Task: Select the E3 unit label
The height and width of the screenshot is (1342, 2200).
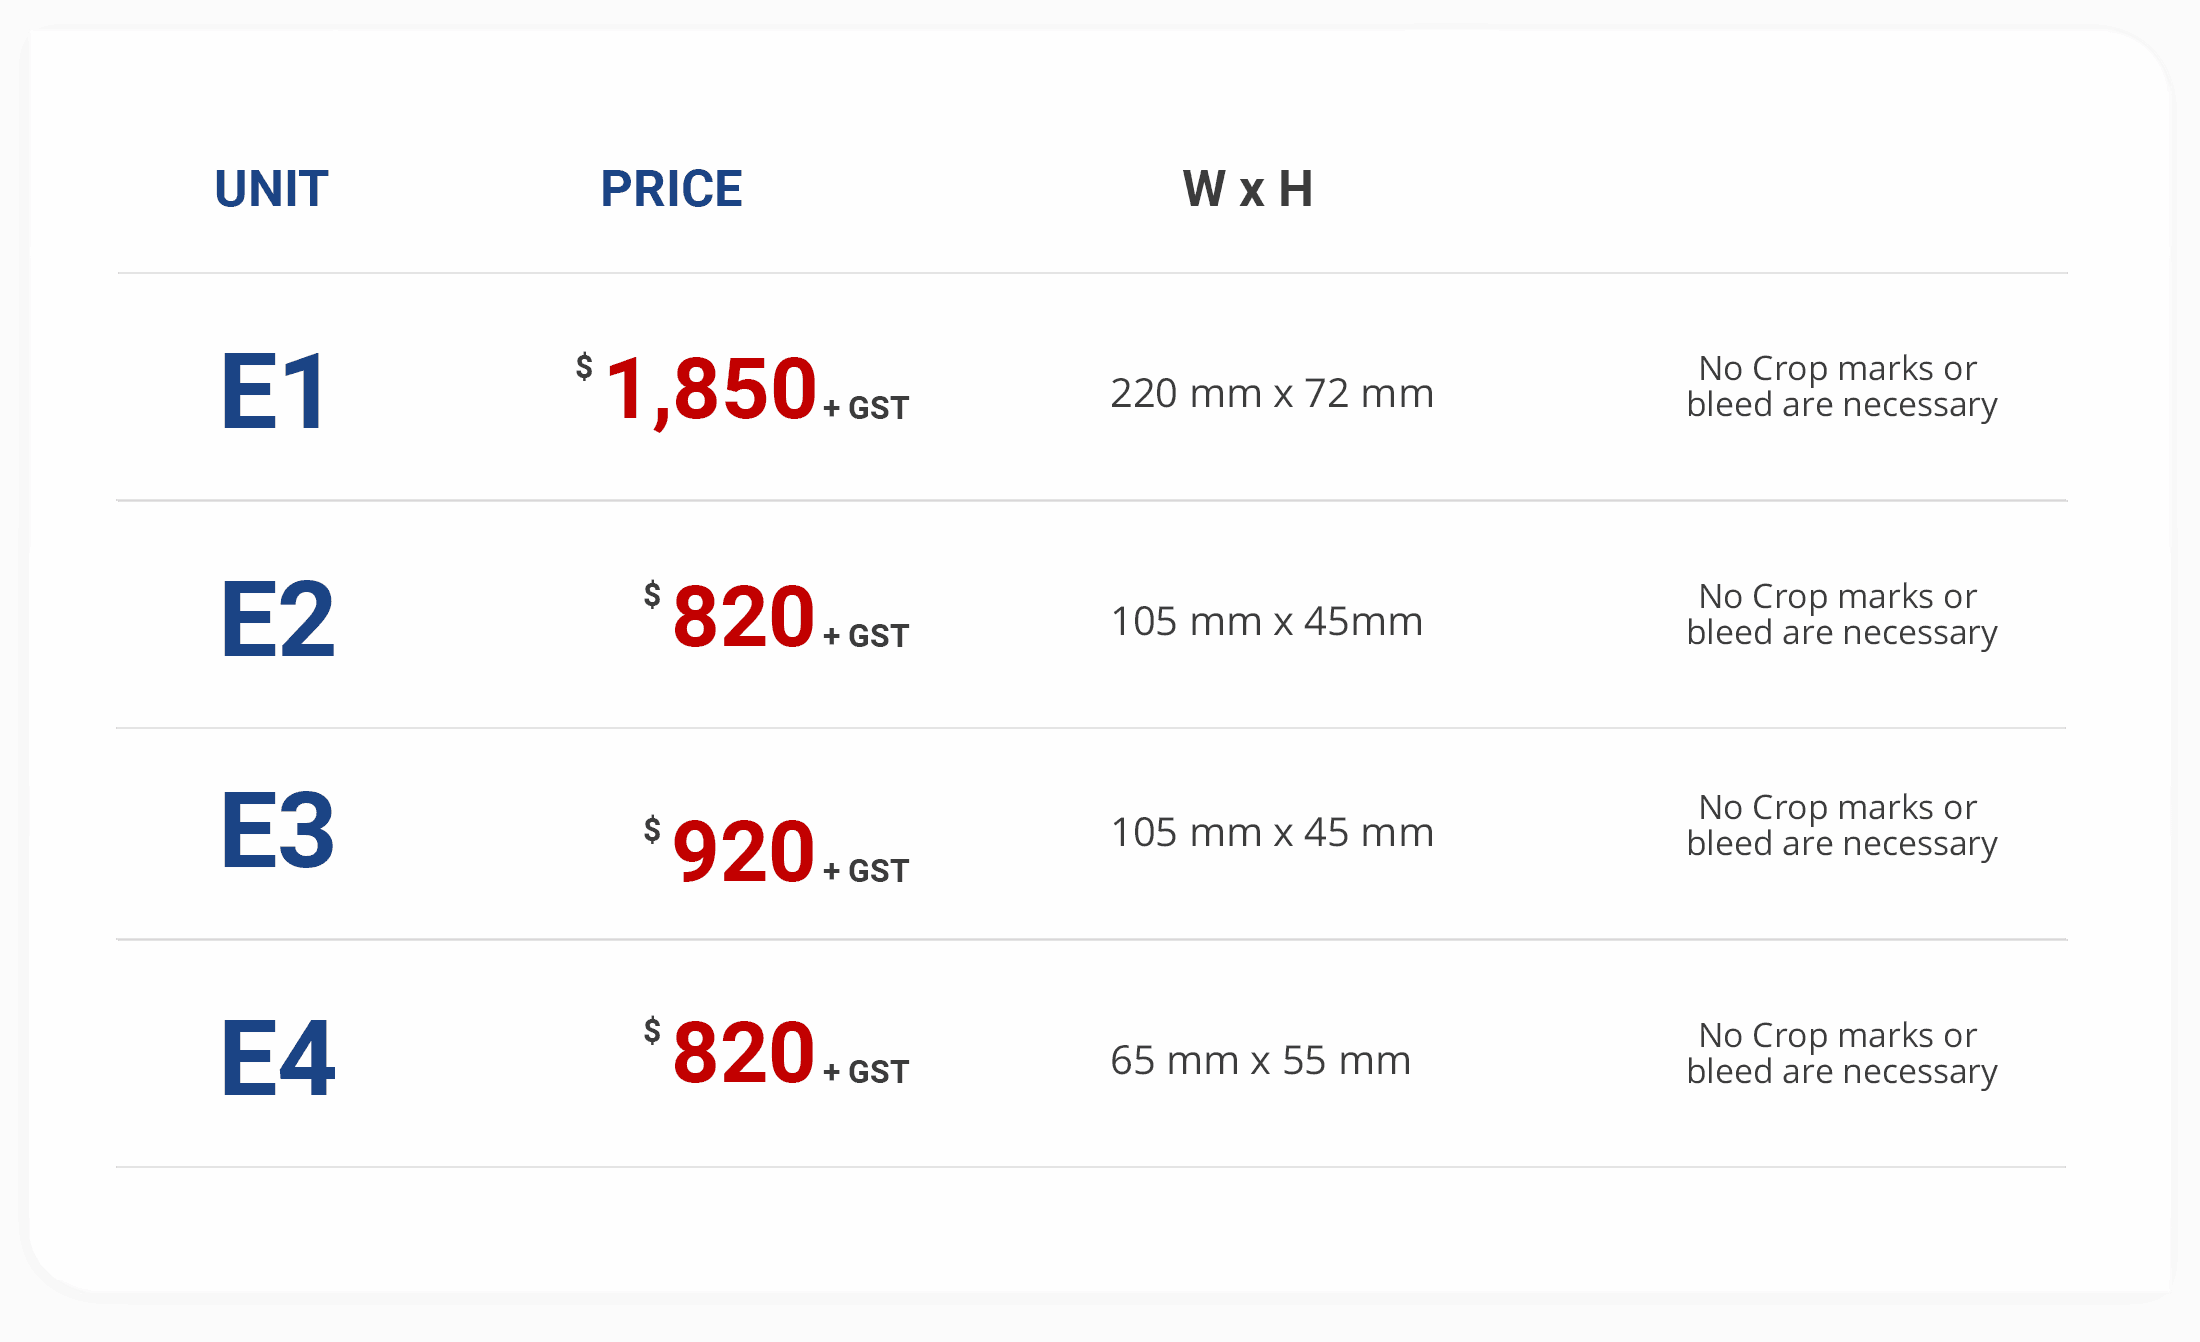Action: pyautogui.click(x=277, y=830)
